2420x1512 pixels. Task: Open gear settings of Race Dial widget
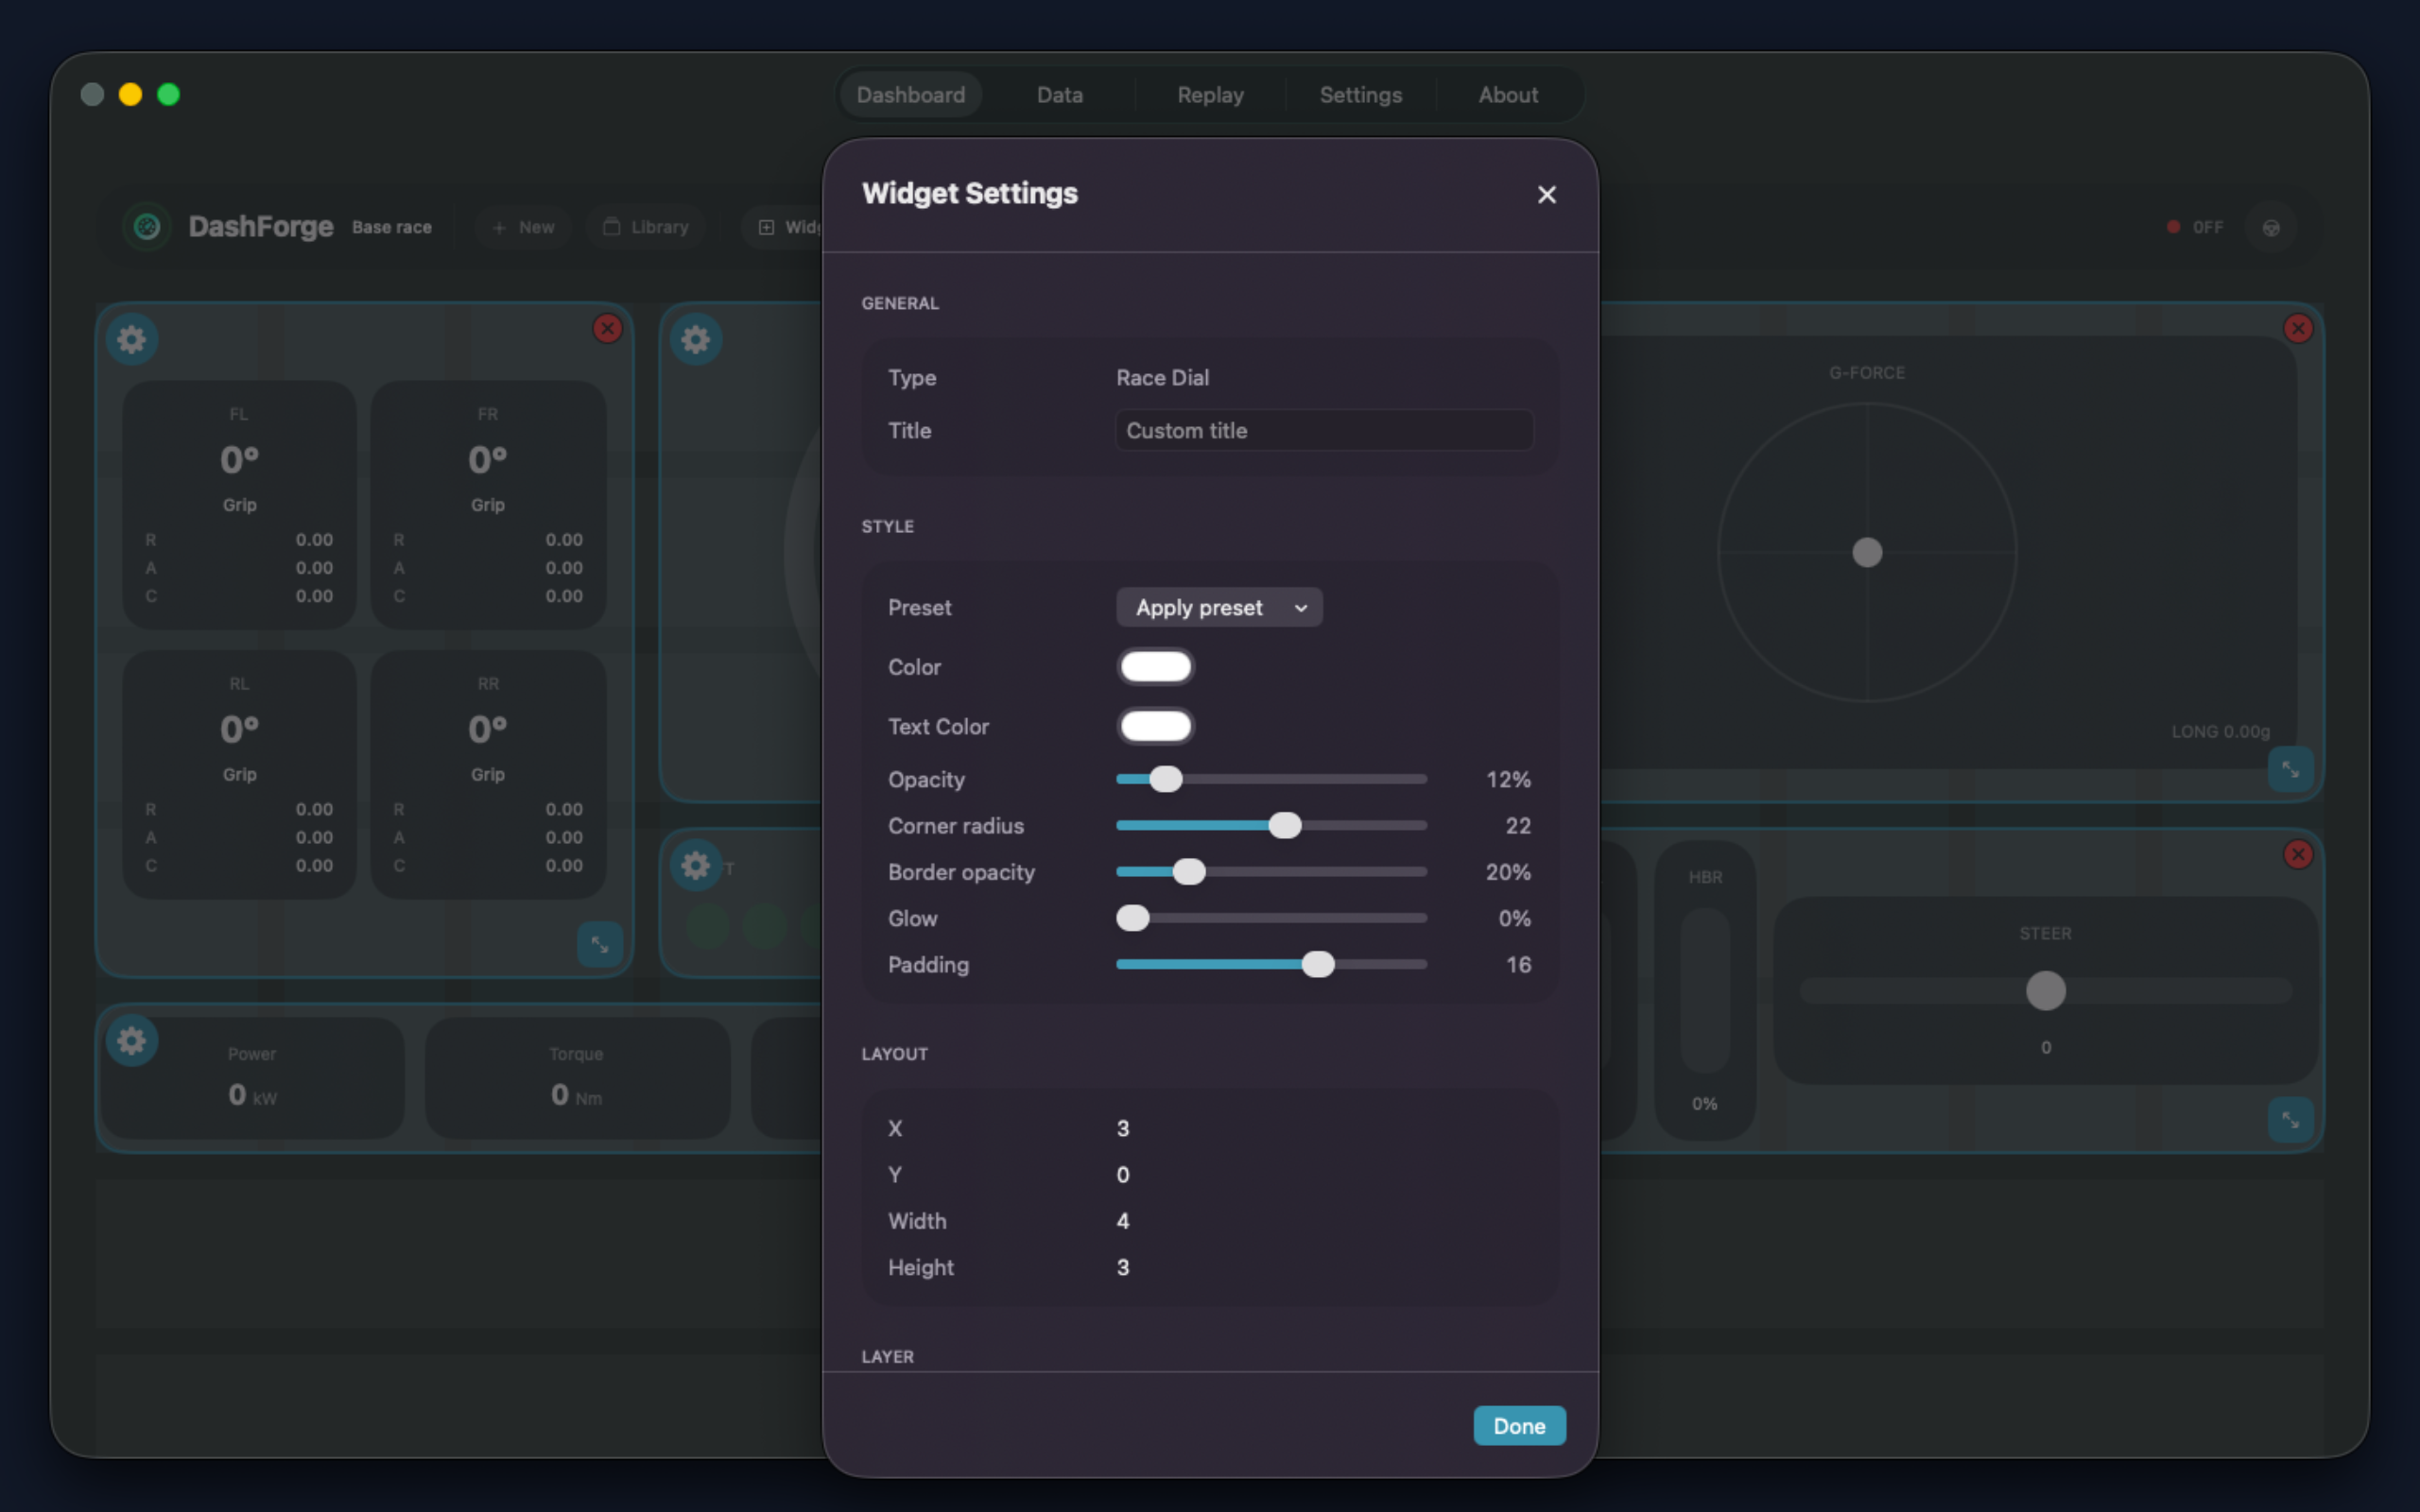click(x=696, y=340)
